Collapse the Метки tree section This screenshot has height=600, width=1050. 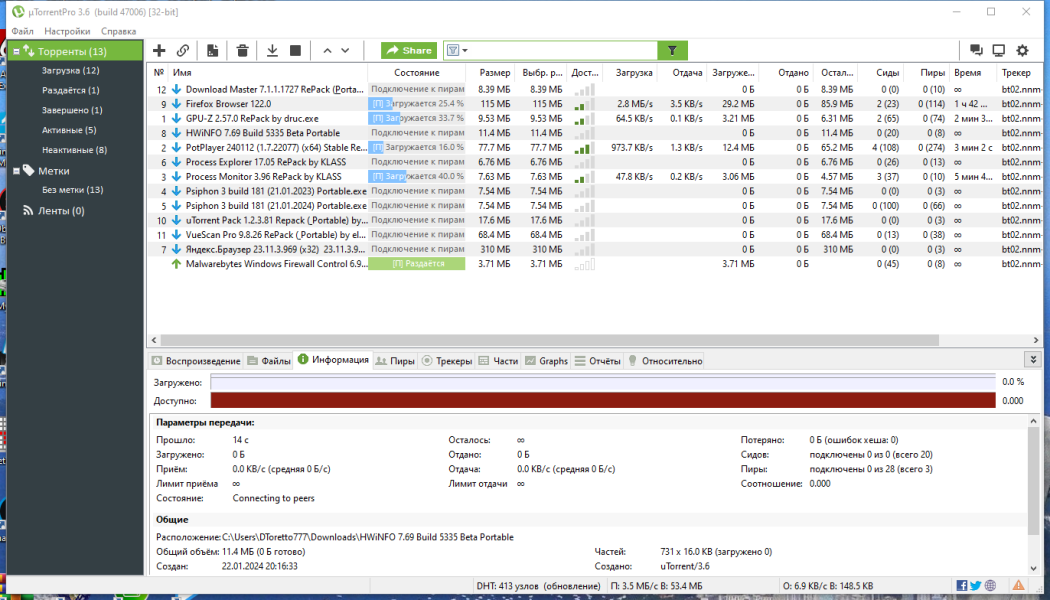point(16,171)
